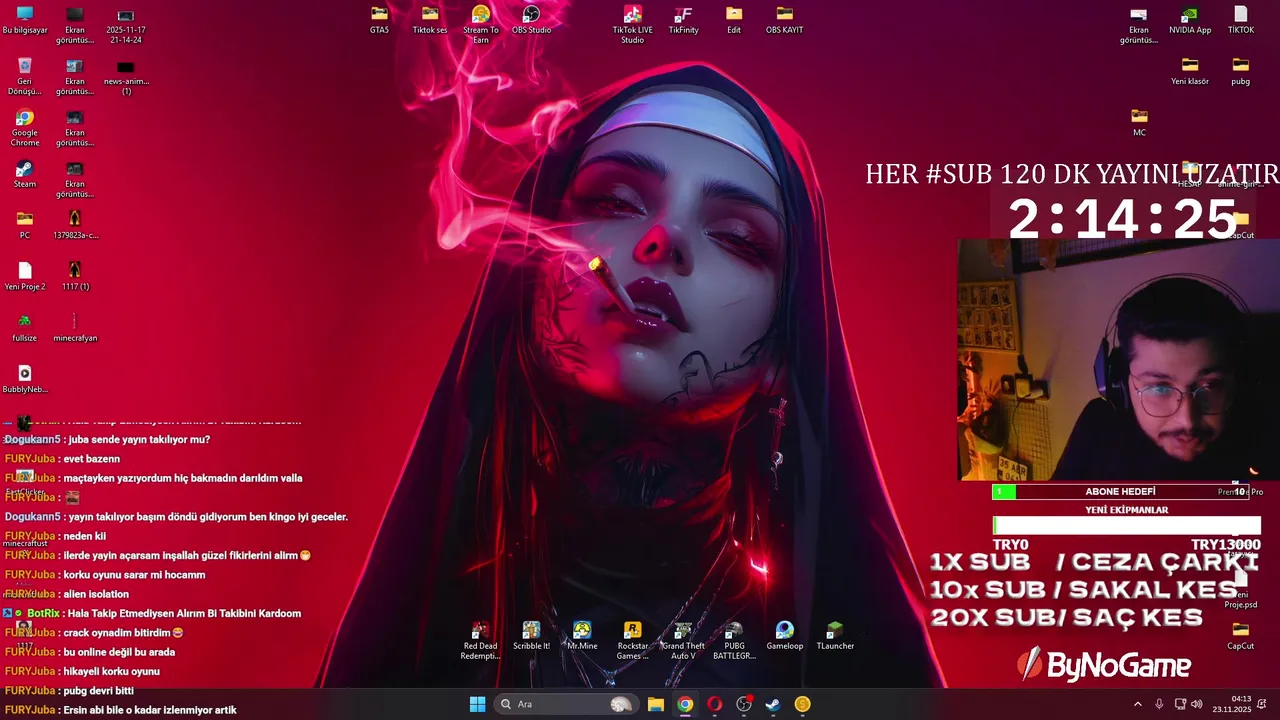Select the Yeni Proje 2 file
Viewport: 1280px width, 720px height.
25,276
